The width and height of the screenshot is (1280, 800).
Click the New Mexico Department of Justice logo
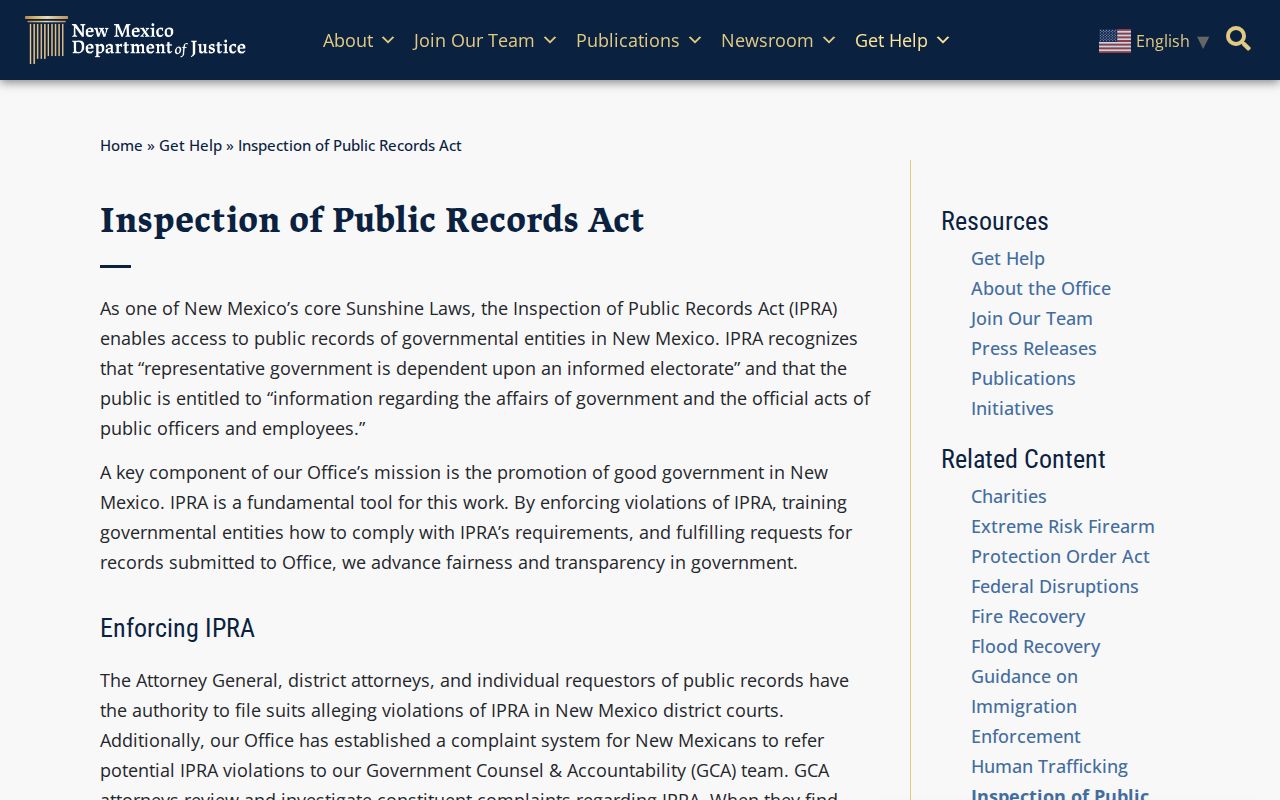coord(135,40)
